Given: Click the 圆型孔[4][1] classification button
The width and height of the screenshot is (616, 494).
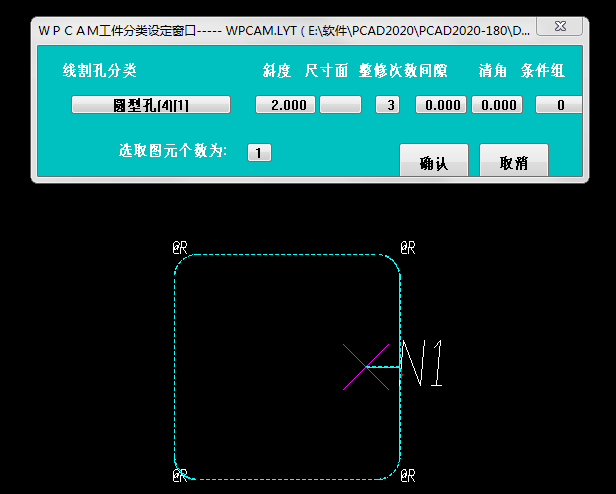Looking at the screenshot, I should point(151,105).
